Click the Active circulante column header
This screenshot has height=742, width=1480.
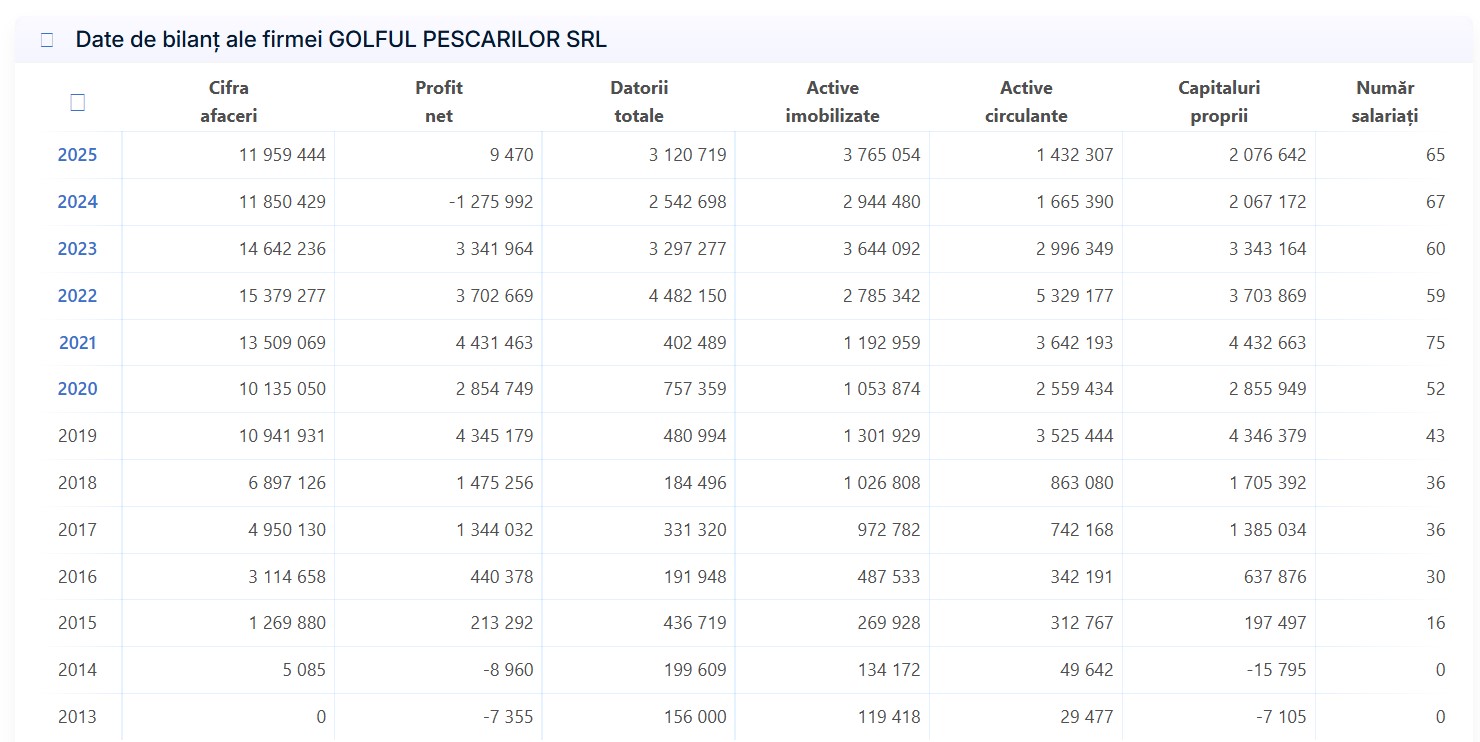point(1026,102)
